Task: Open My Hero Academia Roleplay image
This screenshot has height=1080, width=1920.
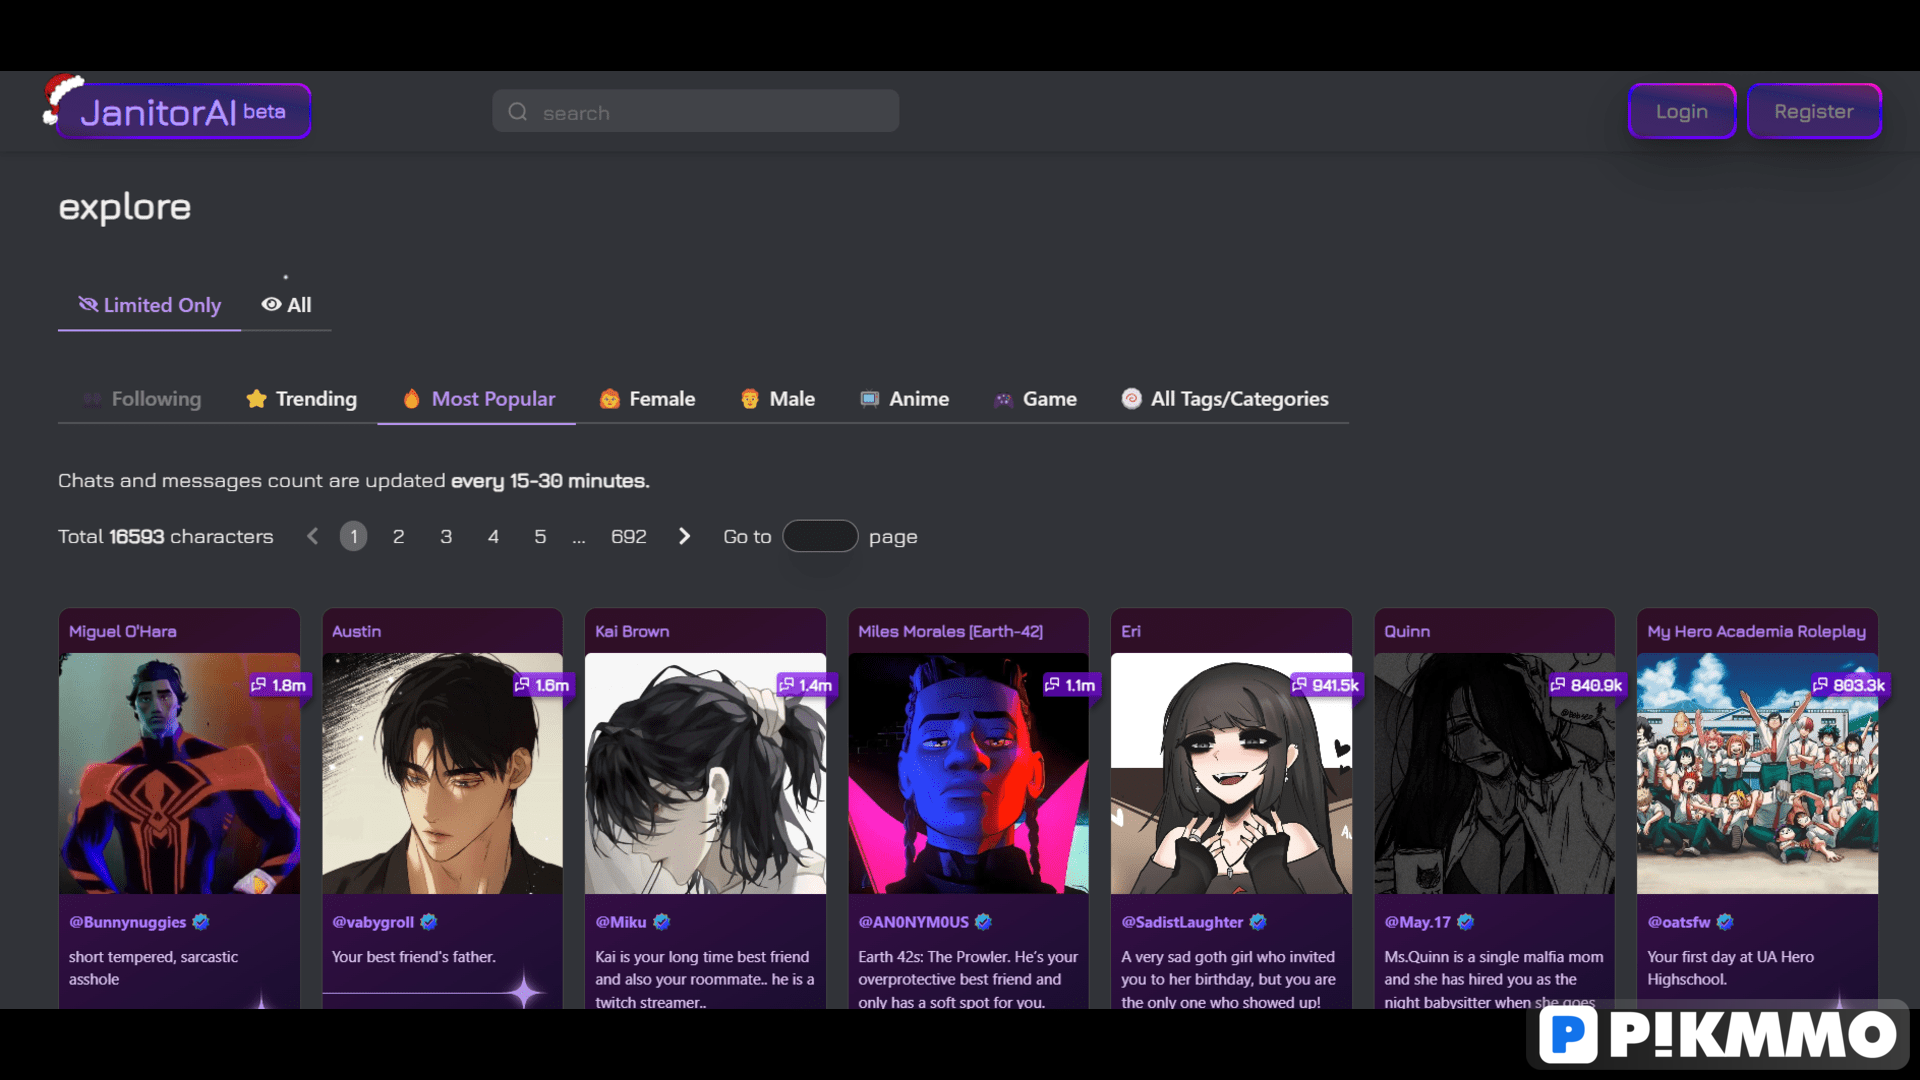Action: pyautogui.click(x=1757, y=773)
